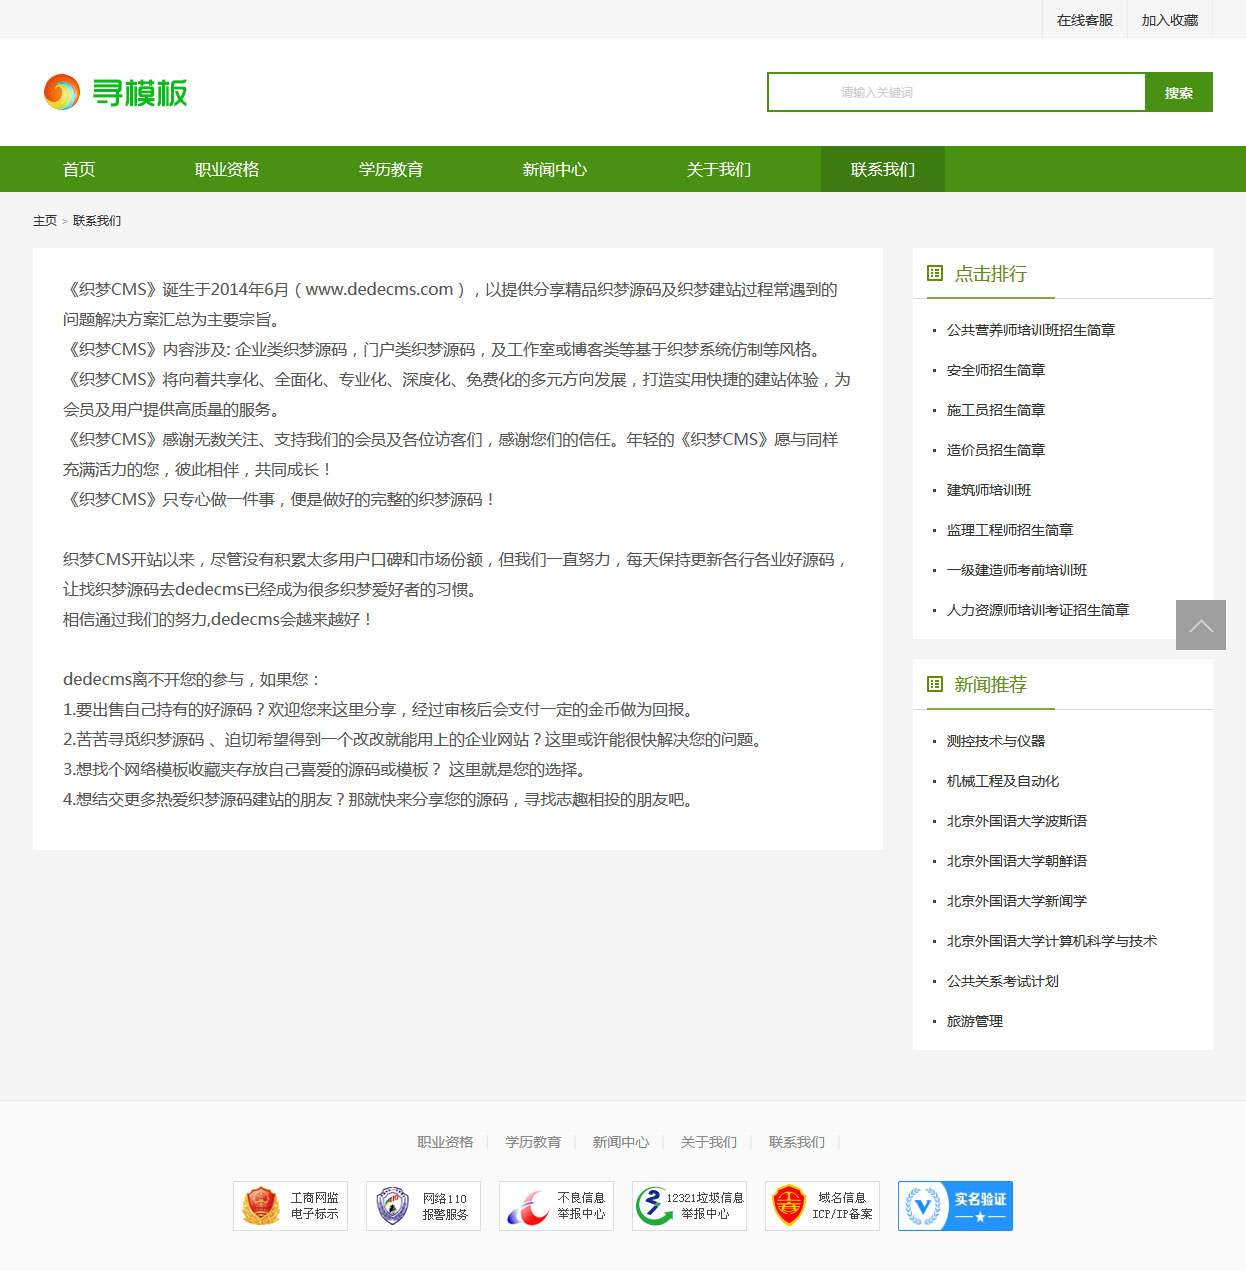Click the 新闻推荐 list icon
Image resolution: width=1246 pixels, height=1271 pixels.
pyautogui.click(x=935, y=684)
